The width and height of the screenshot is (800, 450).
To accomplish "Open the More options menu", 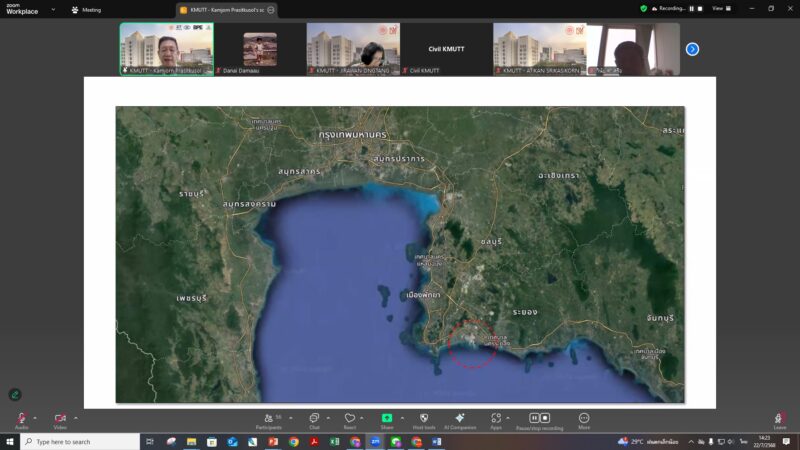I will [x=584, y=418].
